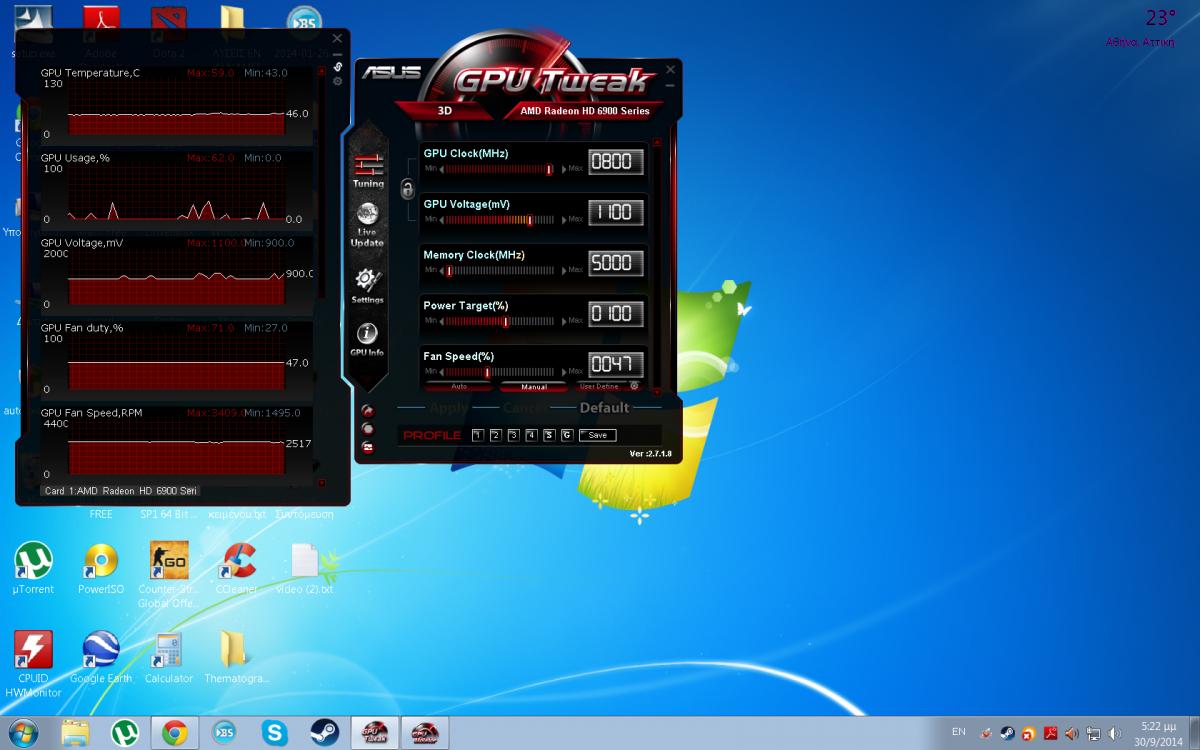Open the video (2).txt desktop file
Image resolution: width=1200 pixels, height=750 pixels.
[x=304, y=568]
